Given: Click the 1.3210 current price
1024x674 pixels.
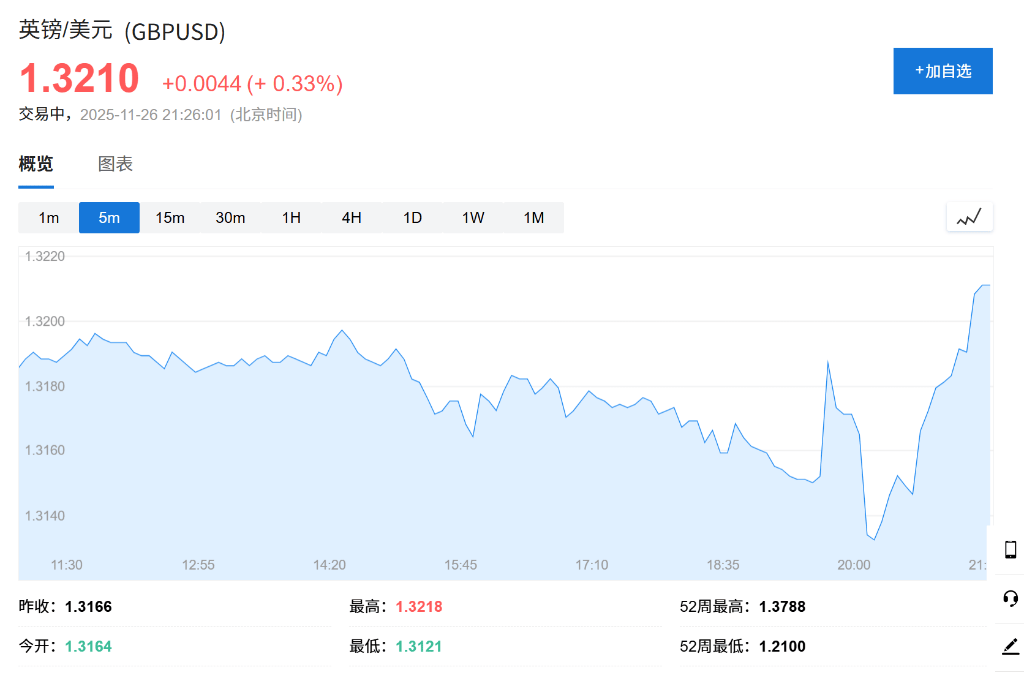Looking at the screenshot, I should click(x=79, y=80).
